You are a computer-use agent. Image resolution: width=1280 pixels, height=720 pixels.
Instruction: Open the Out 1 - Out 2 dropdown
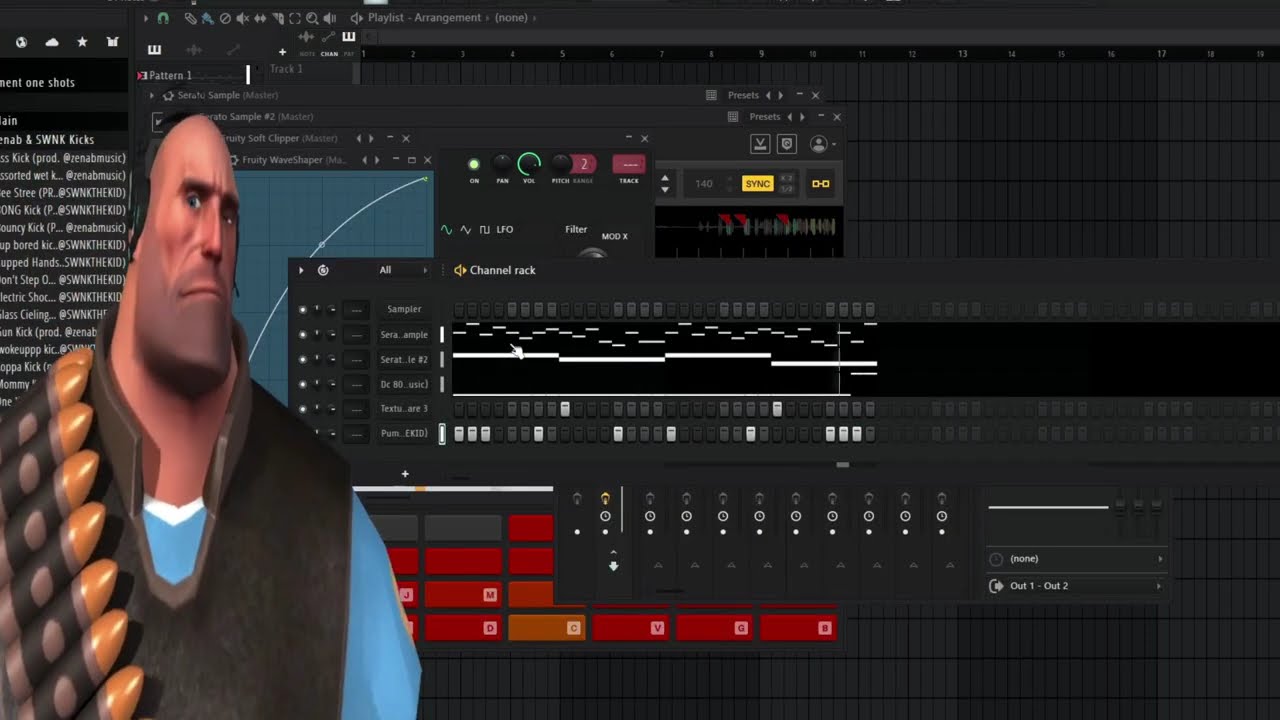pos(1076,586)
